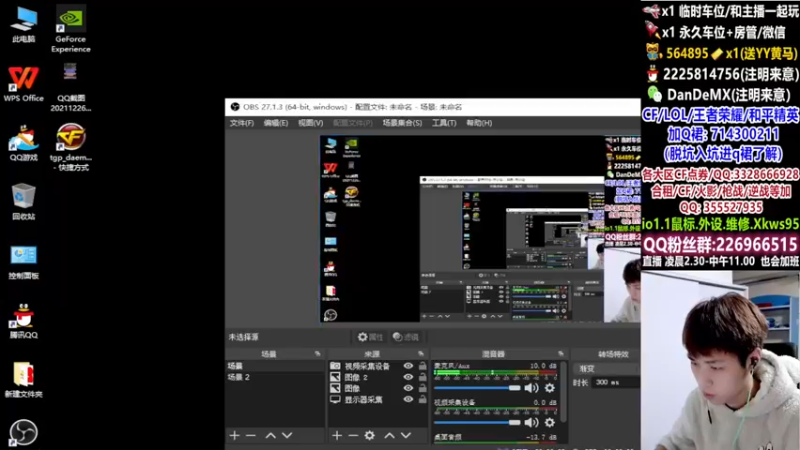Viewport: 800px width, 450px height.
Task: Click the OBS preview canvas
Action: click(480, 229)
